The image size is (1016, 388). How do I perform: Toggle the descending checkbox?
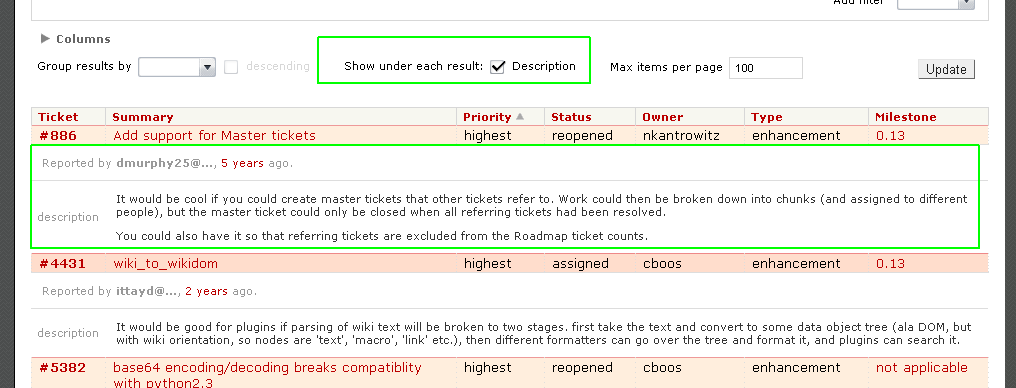[231, 67]
